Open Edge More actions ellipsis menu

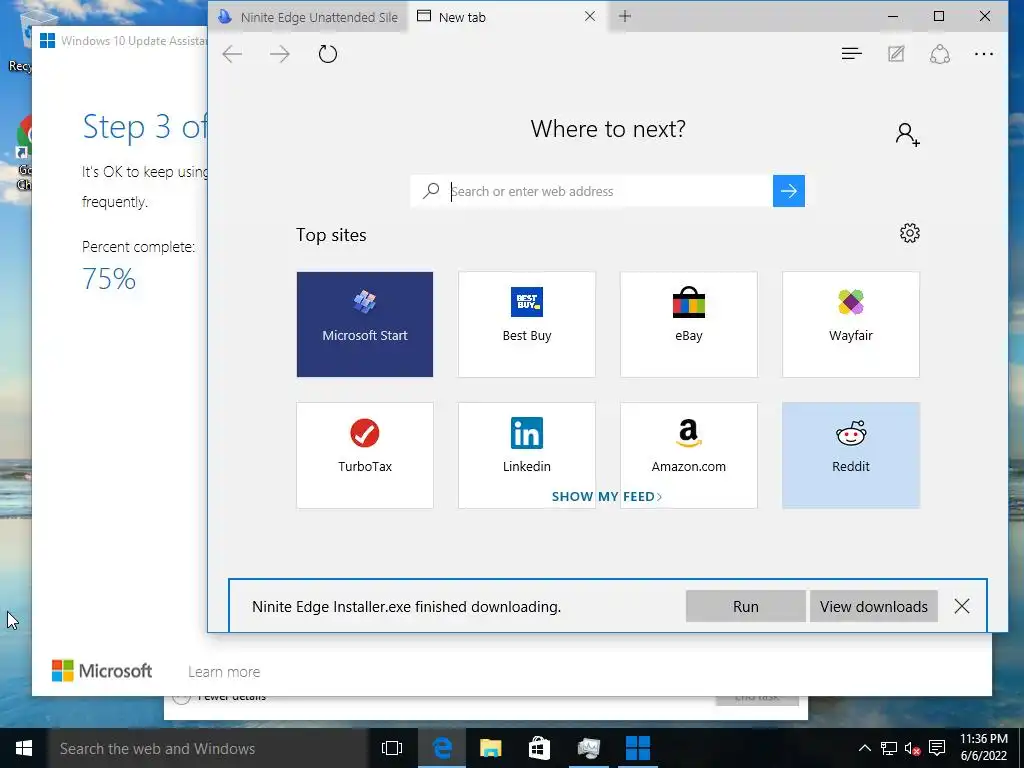coord(984,54)
